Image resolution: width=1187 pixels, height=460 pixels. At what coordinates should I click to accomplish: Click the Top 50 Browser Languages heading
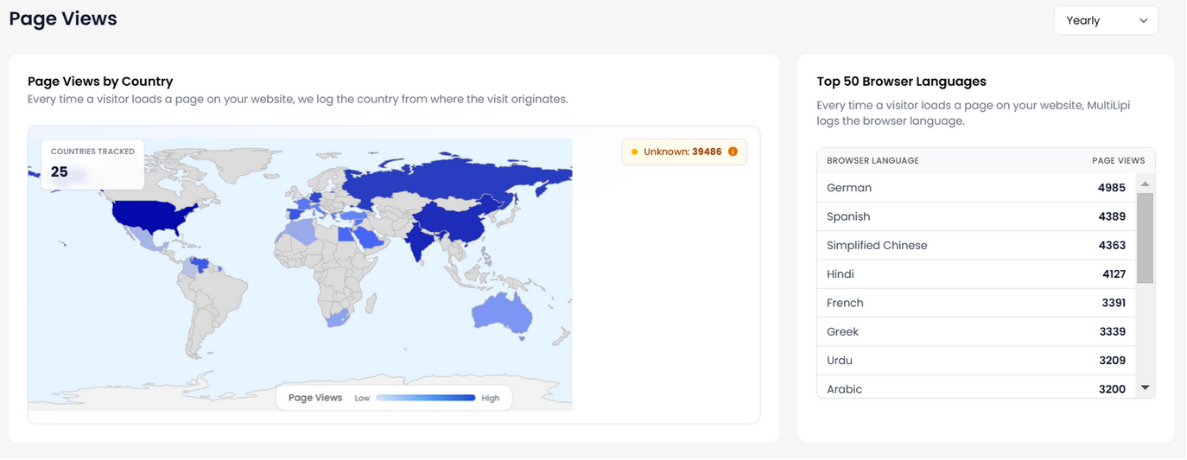coord(902,81)
